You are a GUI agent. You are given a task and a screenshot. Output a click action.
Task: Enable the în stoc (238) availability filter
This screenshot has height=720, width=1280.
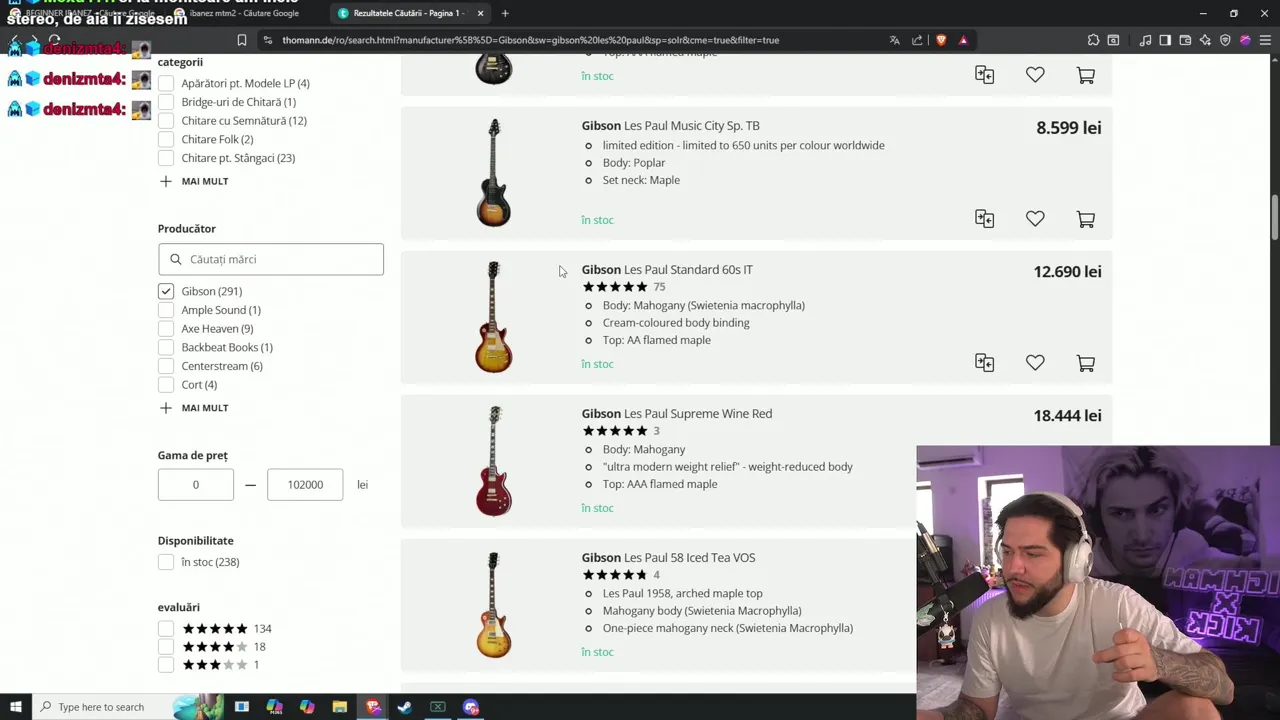166,562
